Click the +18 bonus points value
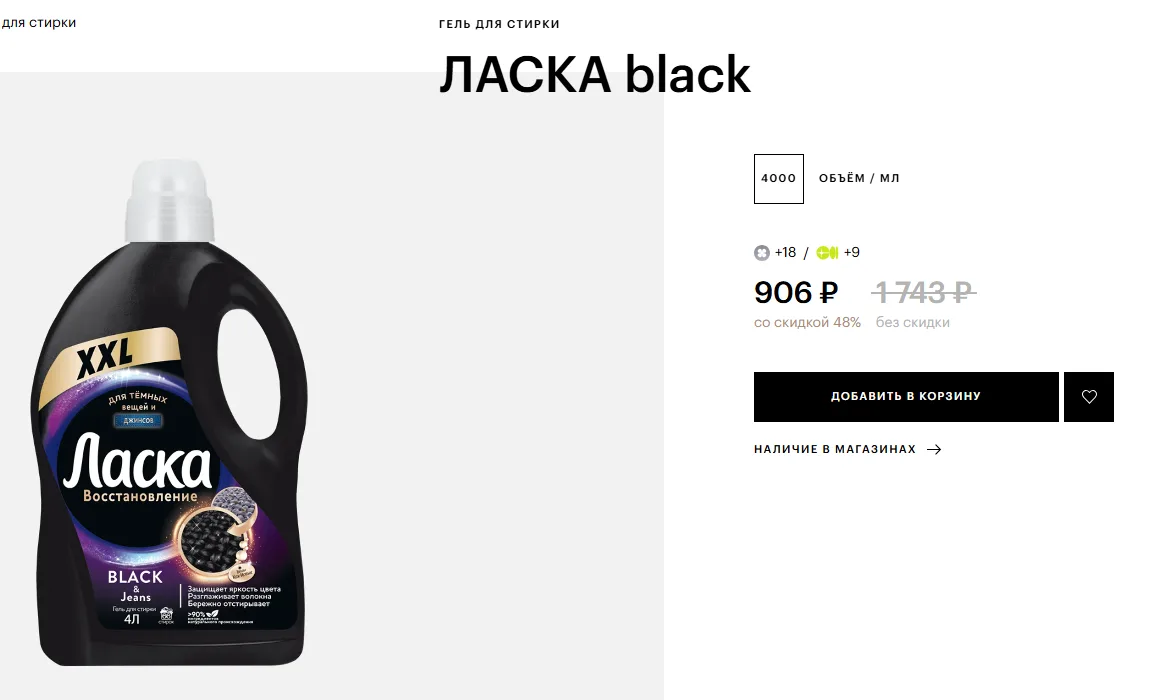Screen dimensions: 1166x700 pos(785,253)
